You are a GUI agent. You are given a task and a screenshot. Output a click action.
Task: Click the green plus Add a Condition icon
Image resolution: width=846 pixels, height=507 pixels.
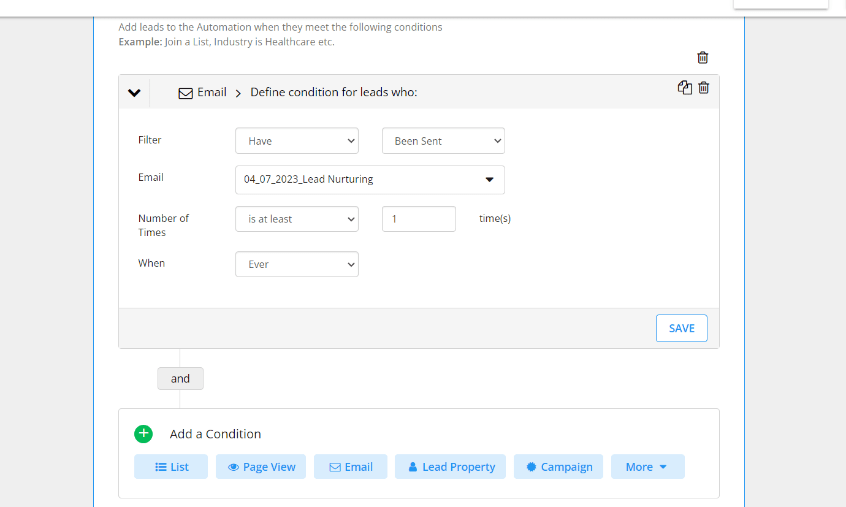pos(144,434)
